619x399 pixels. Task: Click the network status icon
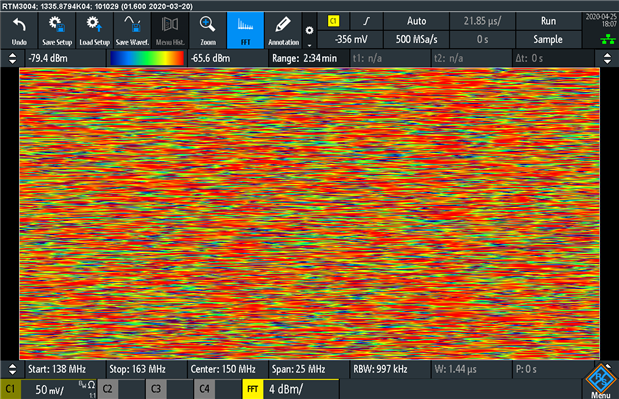click(x=608, y=39)
